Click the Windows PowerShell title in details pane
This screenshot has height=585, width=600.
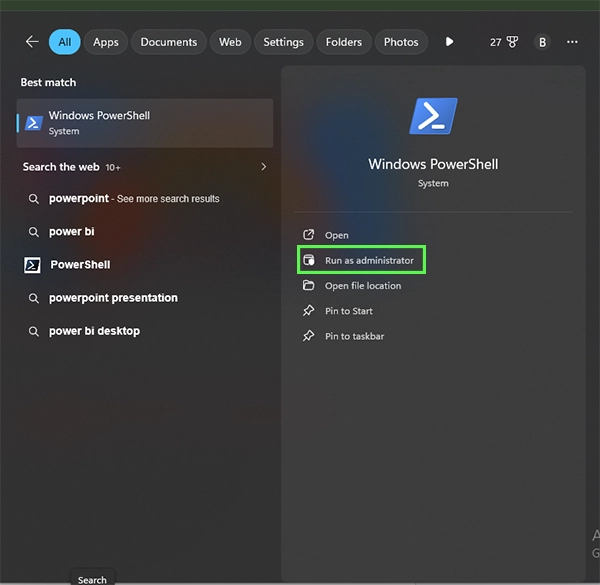pyautogui.click(x=433, y=164)
